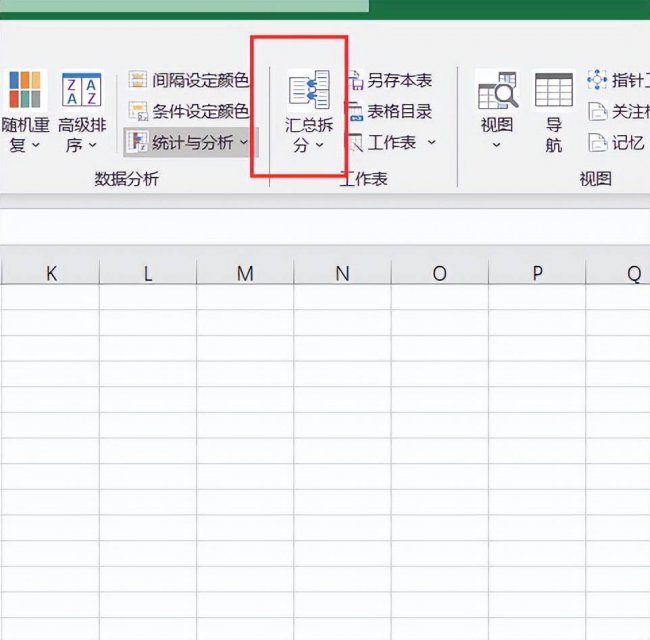Open the 随机重复 dropdown arrow
650x640 pixels.
pyautogui.click(x=36, y=145)
